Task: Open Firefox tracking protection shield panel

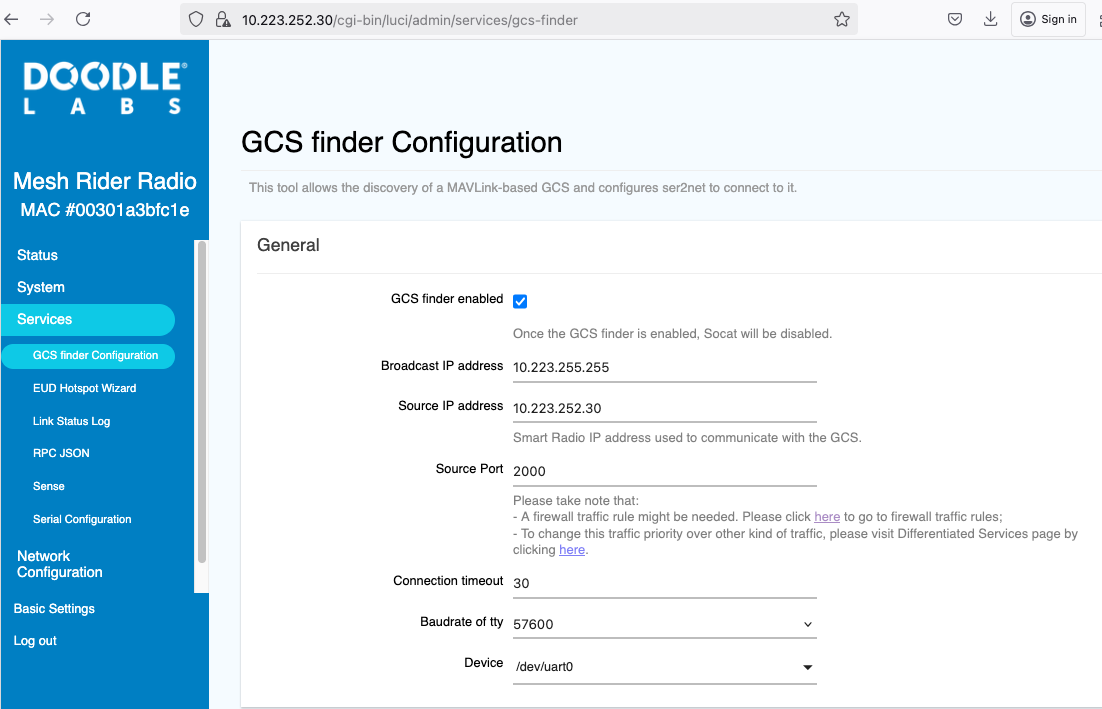Action: tap(195, 19)
